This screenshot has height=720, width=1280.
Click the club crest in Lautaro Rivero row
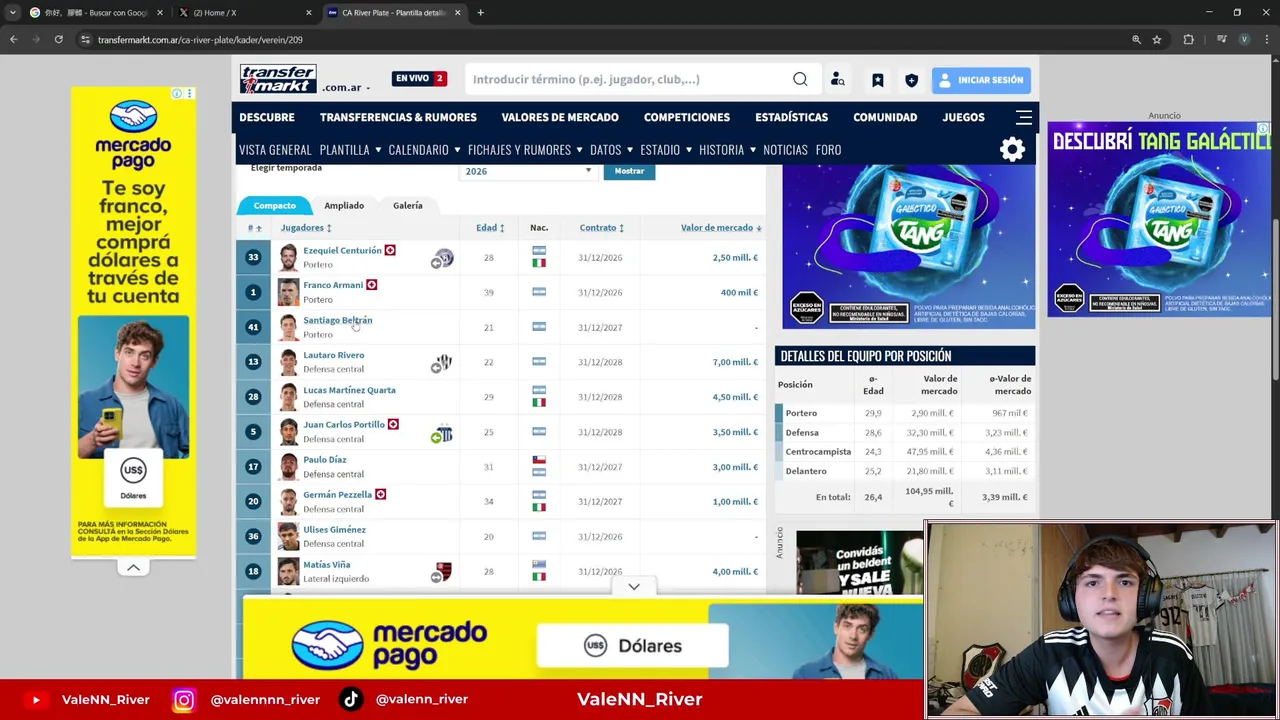[443, 362]
